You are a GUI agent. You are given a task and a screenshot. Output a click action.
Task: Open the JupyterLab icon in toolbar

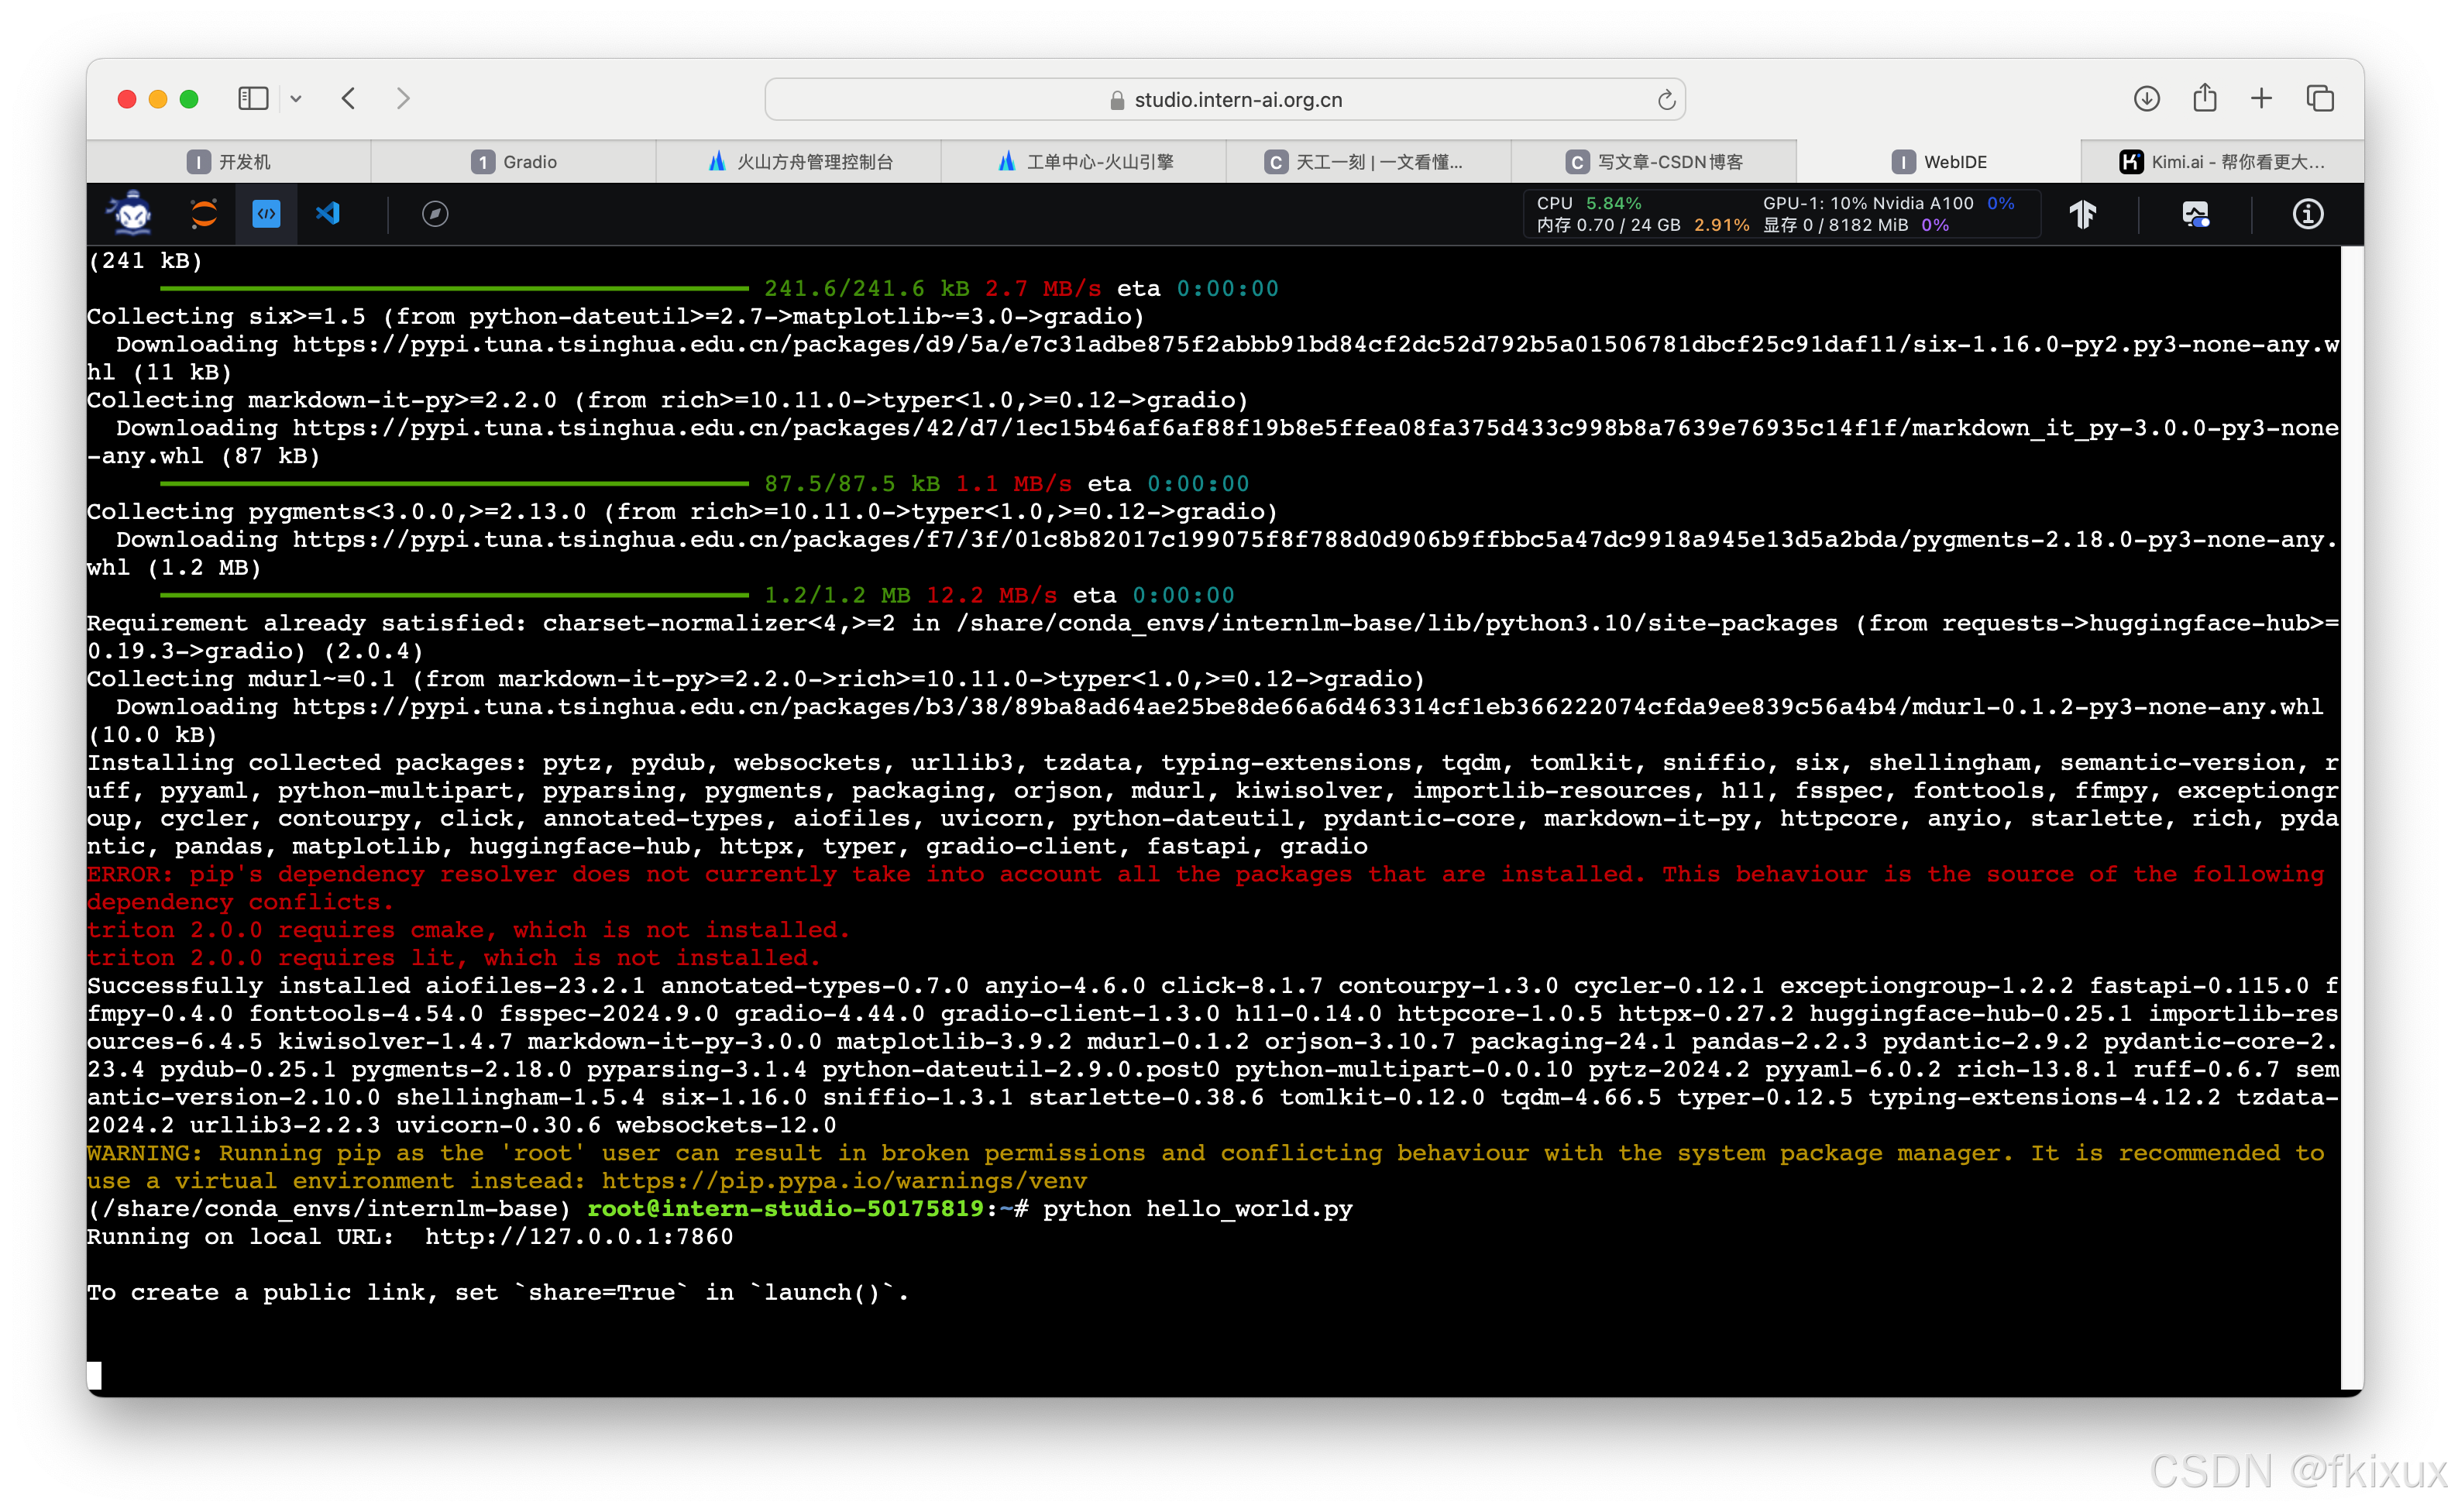point(204,213)
